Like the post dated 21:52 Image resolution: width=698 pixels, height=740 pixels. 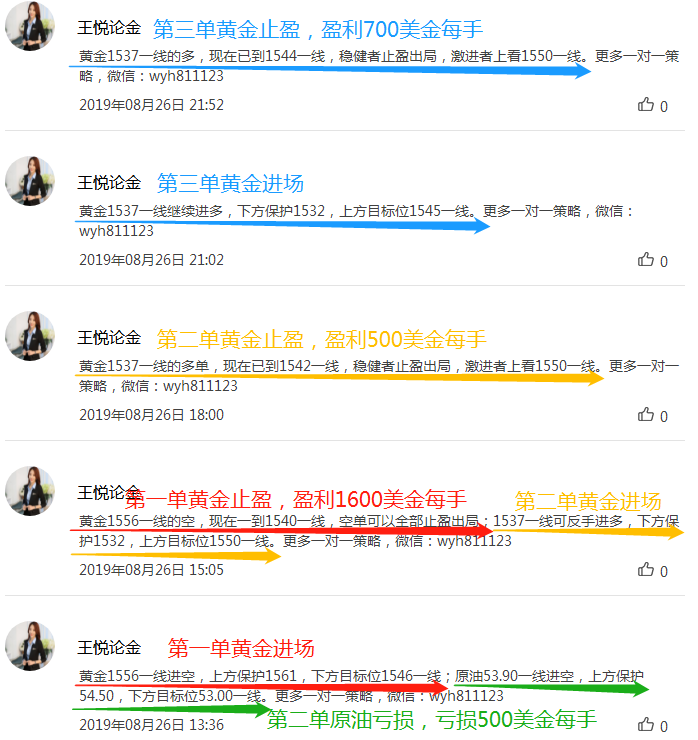tap(646, 104)
